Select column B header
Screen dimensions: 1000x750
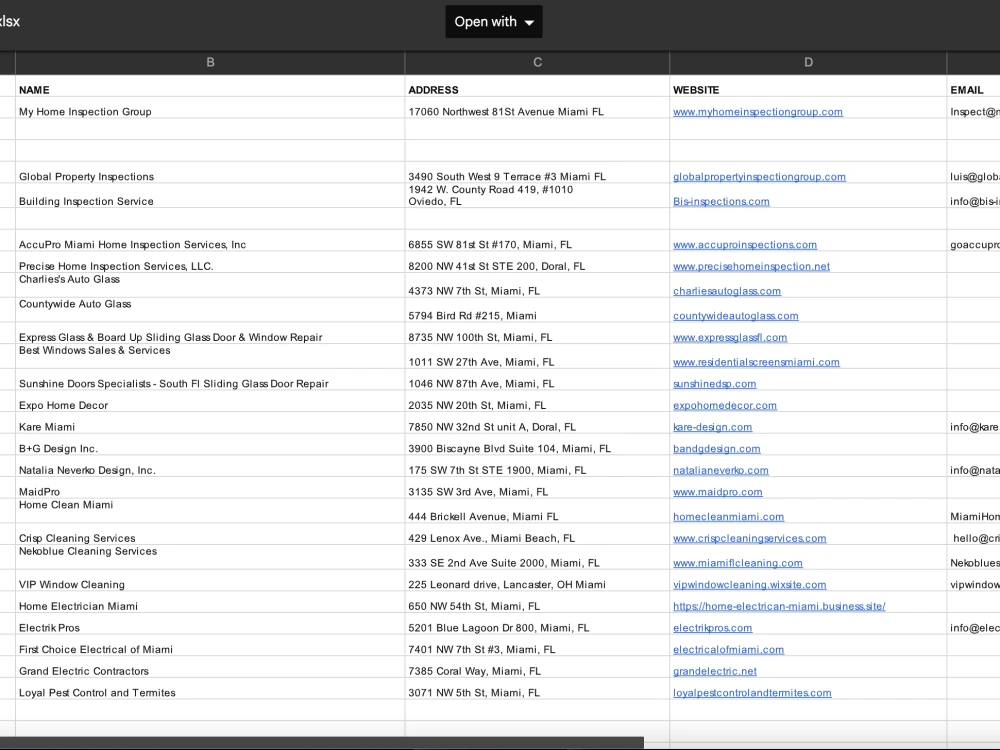point(210,62)
